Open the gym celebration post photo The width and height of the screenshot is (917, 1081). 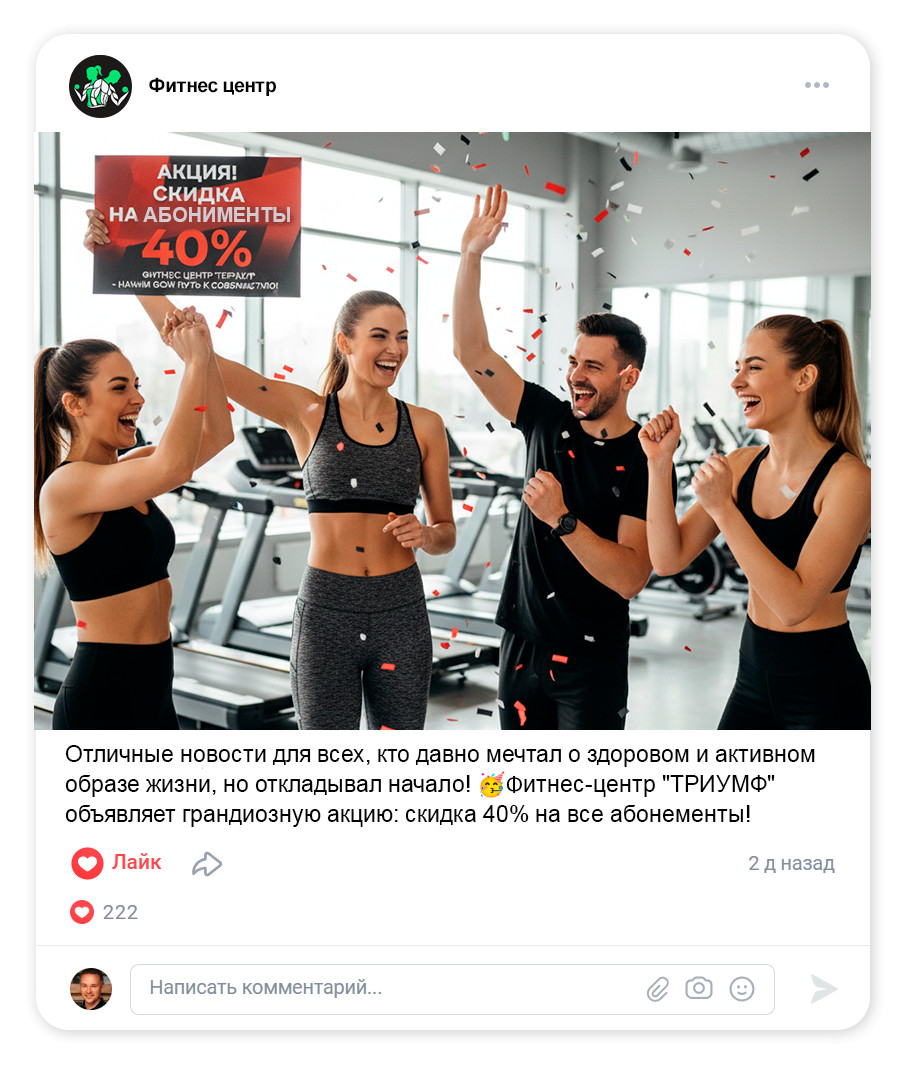tap(452, 431)
